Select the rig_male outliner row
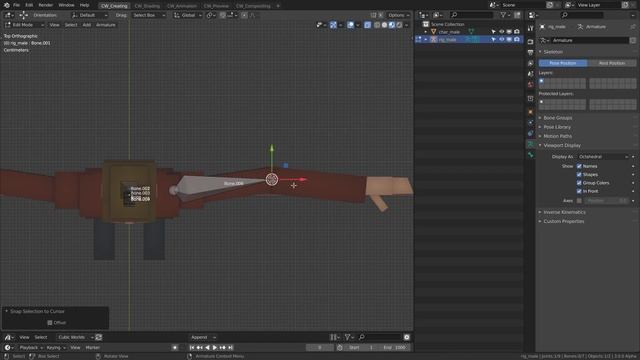640x360 pixels. 469,39
